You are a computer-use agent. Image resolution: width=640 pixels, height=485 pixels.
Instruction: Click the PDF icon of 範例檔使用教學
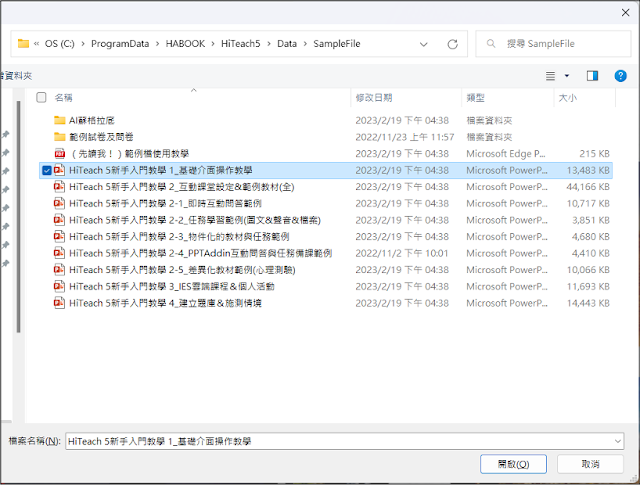pos(60,154)
